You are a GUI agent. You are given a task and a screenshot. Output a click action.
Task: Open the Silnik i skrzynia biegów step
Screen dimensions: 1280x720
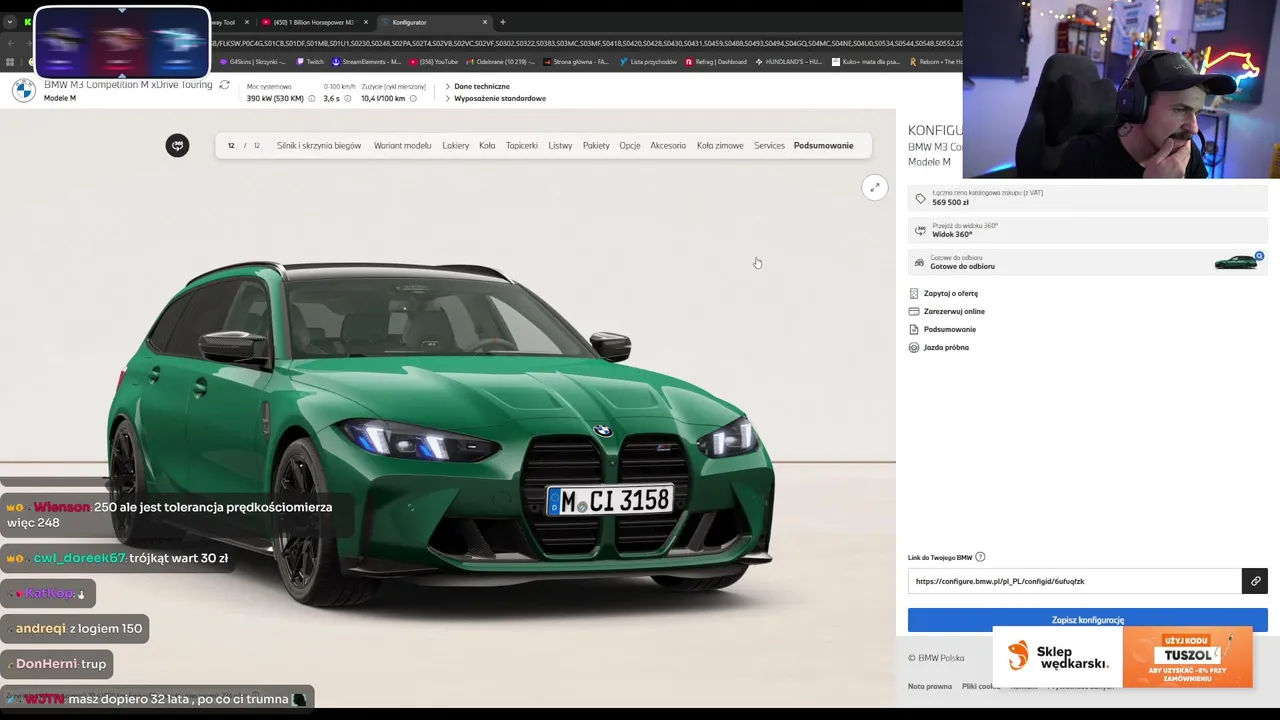click(319, 146)
